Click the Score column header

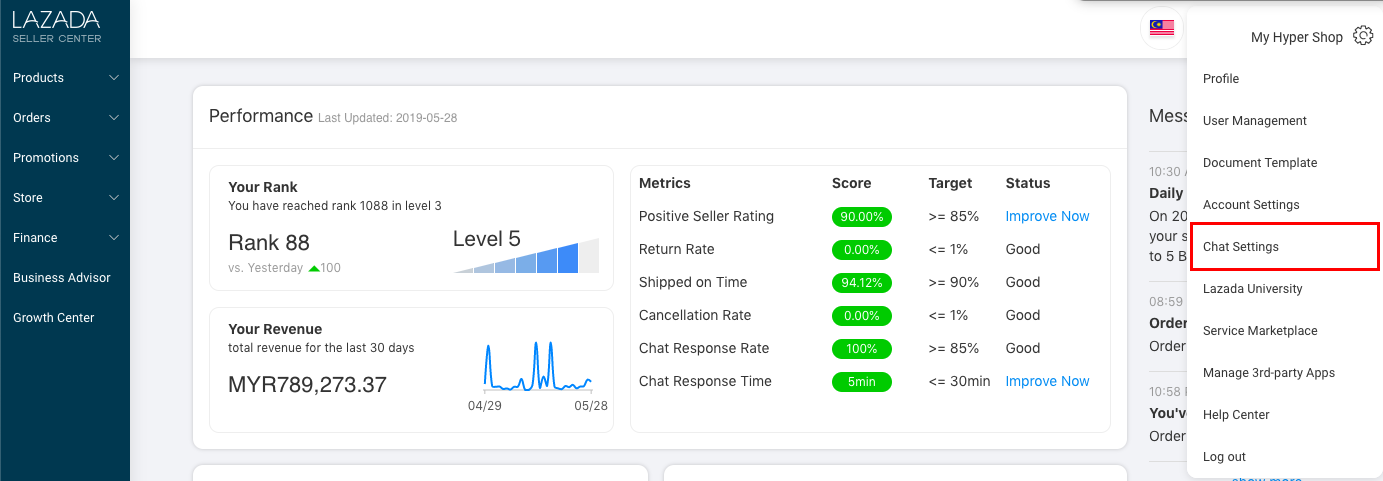[x=851, y=183]
